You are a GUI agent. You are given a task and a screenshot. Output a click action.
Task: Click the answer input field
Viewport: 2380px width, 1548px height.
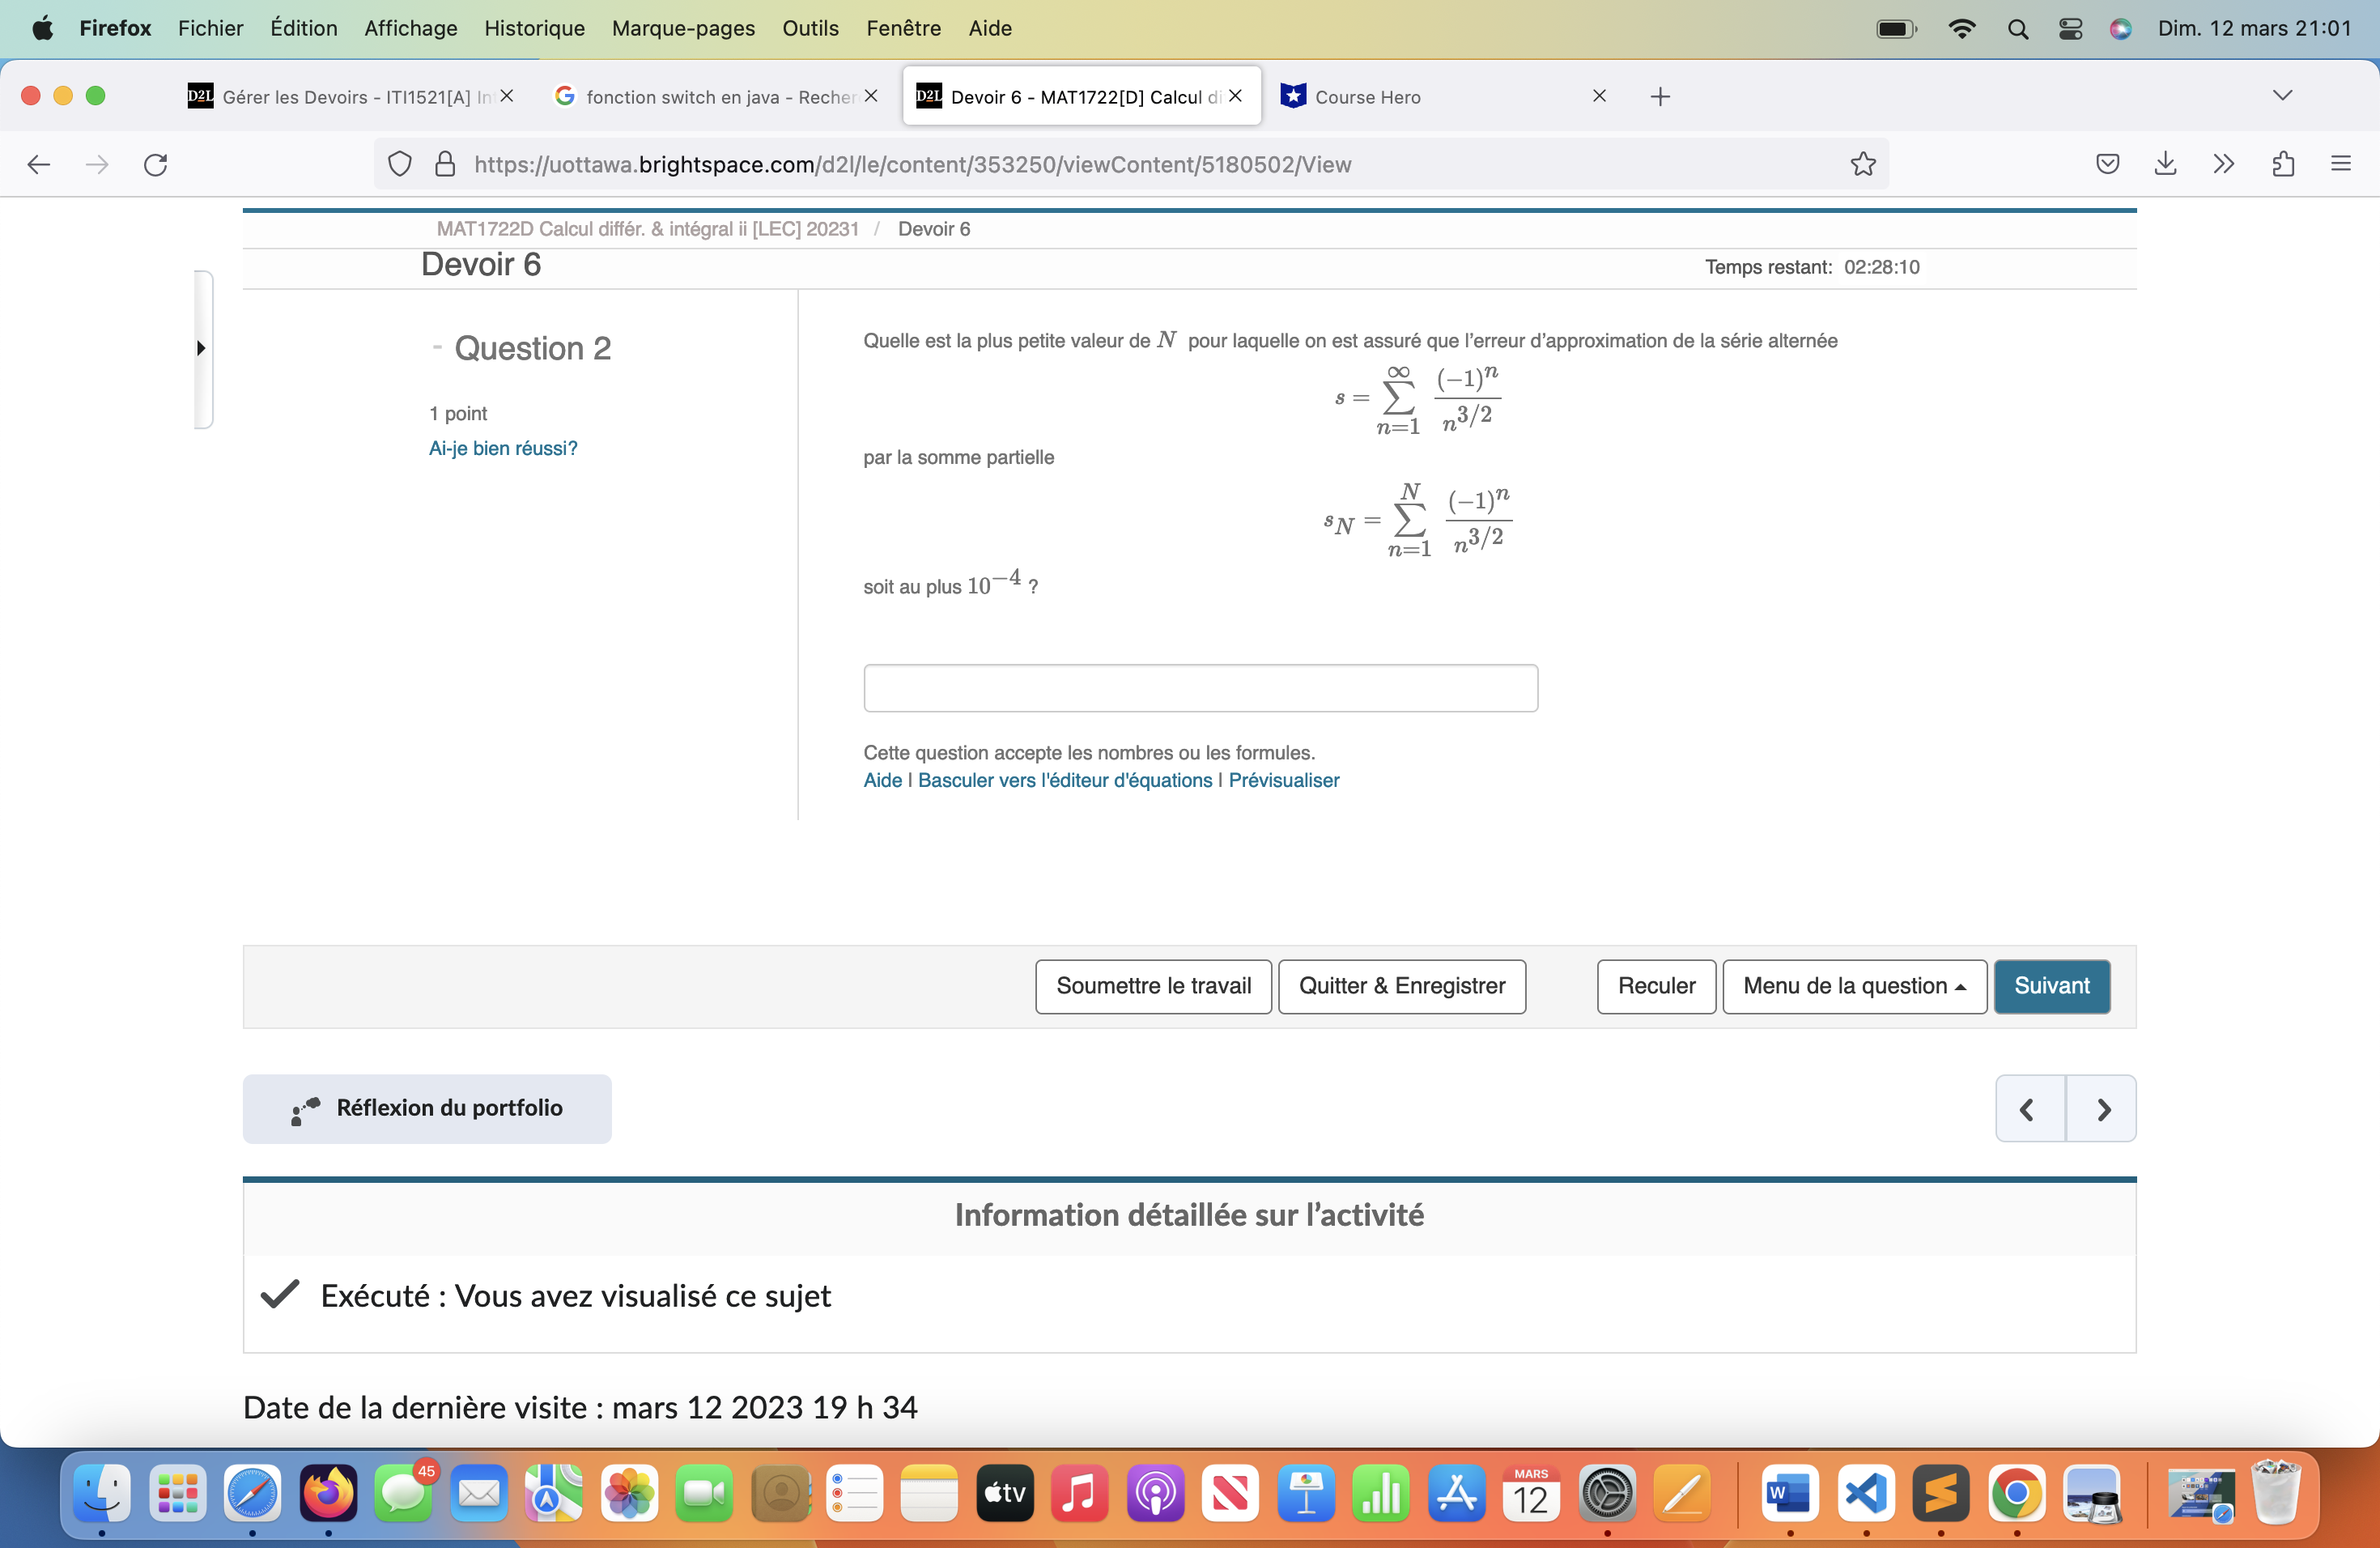pyautogui.click(x=1199, y=688)
